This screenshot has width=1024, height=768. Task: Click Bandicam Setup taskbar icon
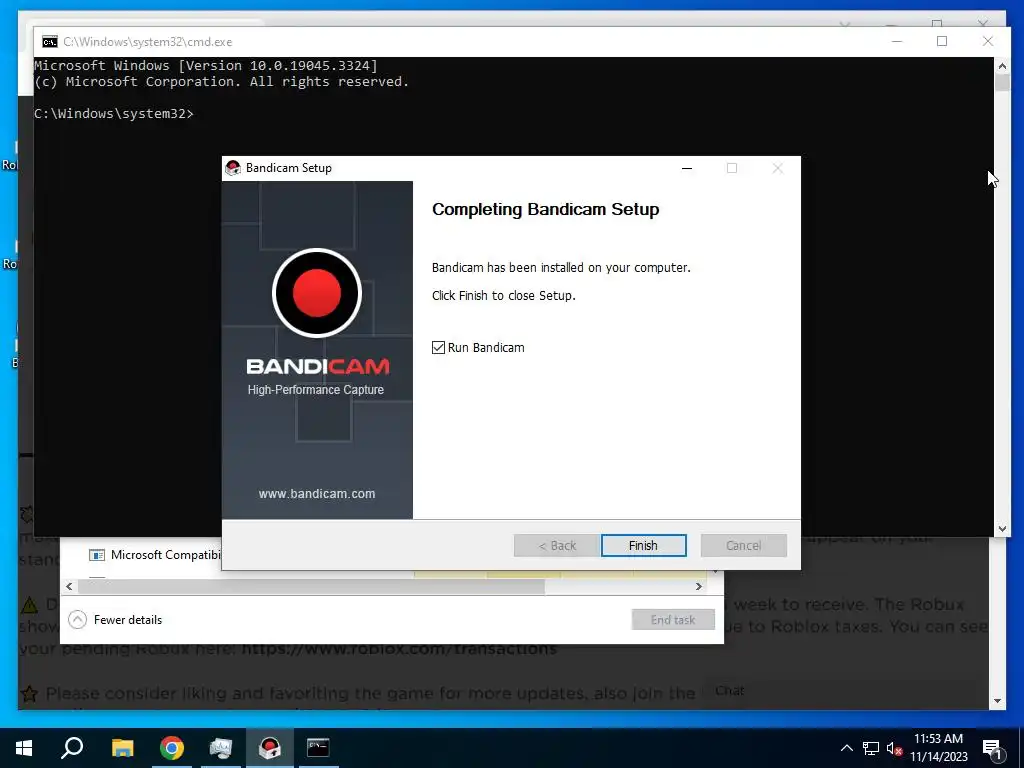pyautogui.click(x=270, y=748)
